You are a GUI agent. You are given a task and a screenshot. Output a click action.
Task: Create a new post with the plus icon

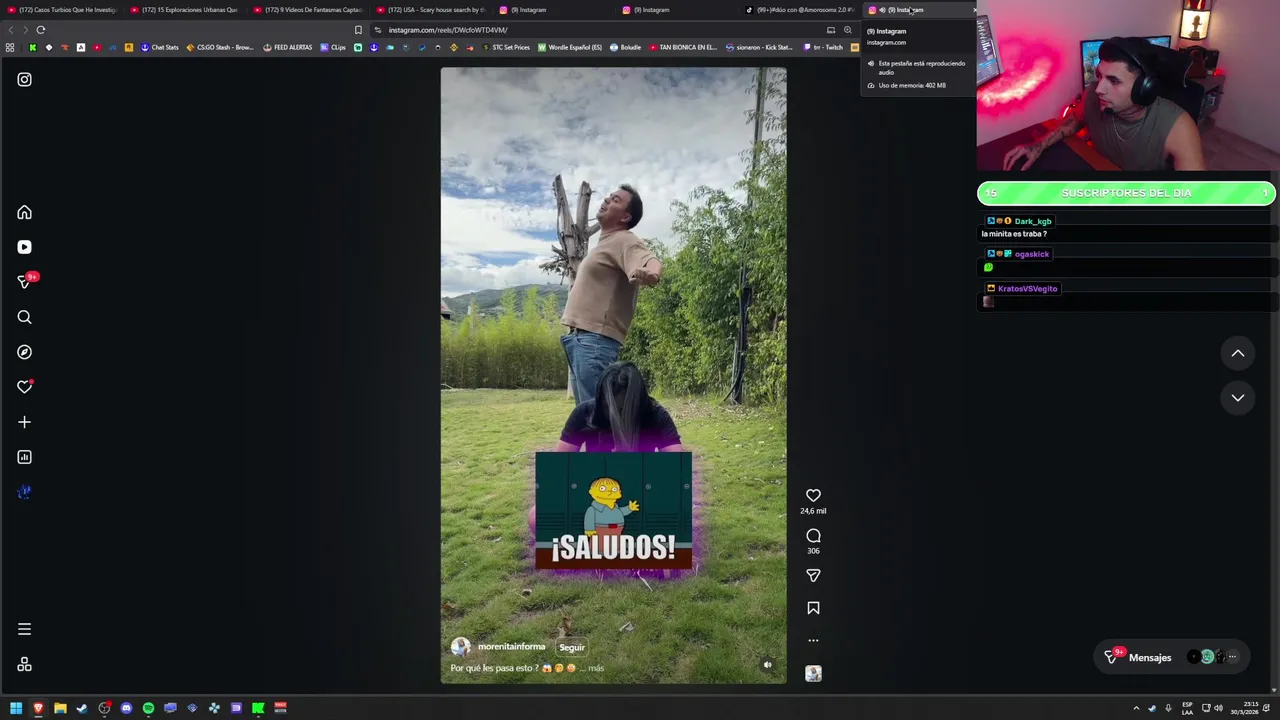24,422
